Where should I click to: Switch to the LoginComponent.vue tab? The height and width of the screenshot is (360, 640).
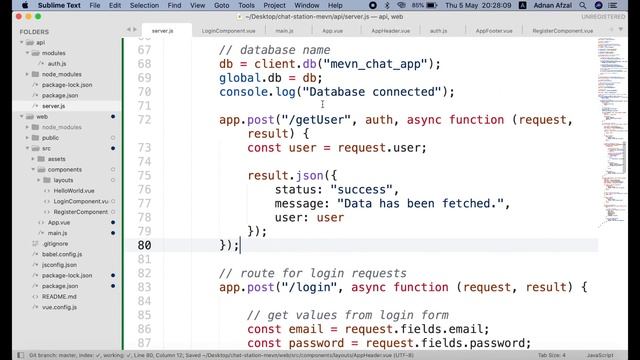coord(229,31)
